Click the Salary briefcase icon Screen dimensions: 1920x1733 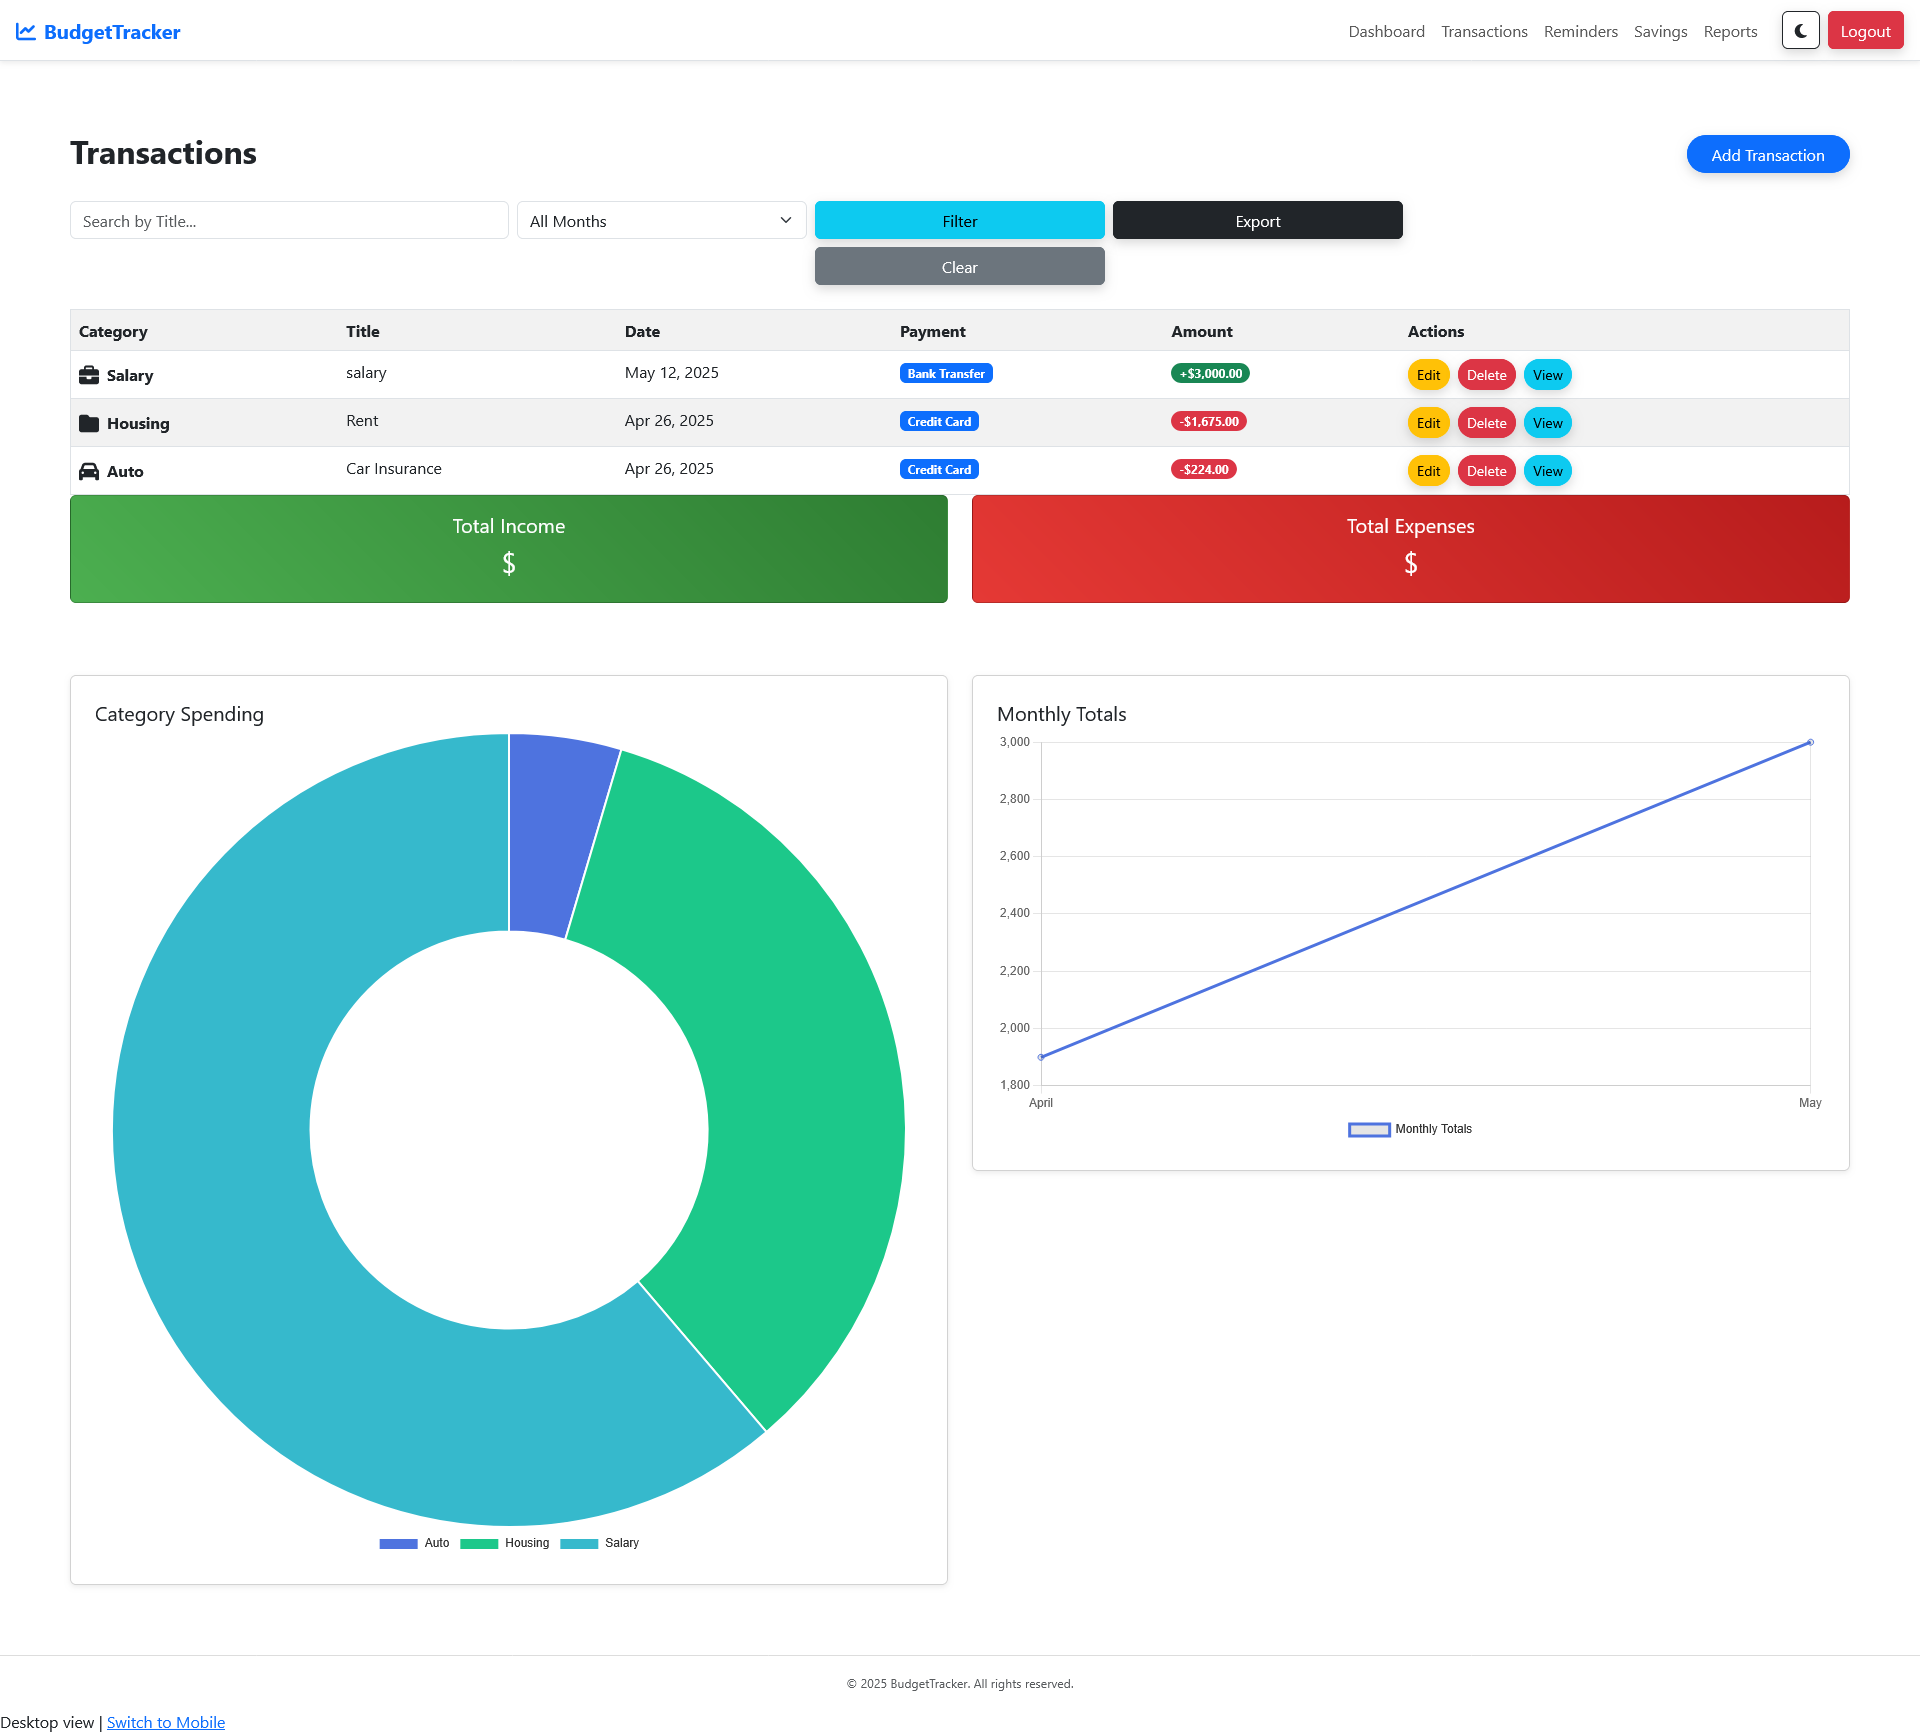(89, 375)
